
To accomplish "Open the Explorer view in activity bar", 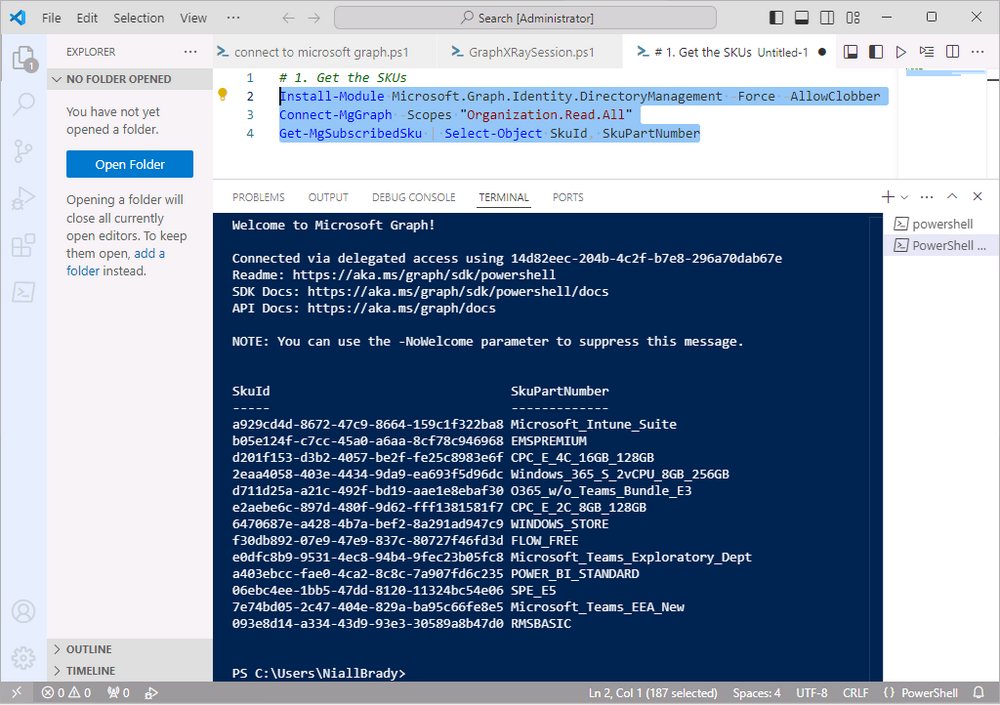I will 24,59.
